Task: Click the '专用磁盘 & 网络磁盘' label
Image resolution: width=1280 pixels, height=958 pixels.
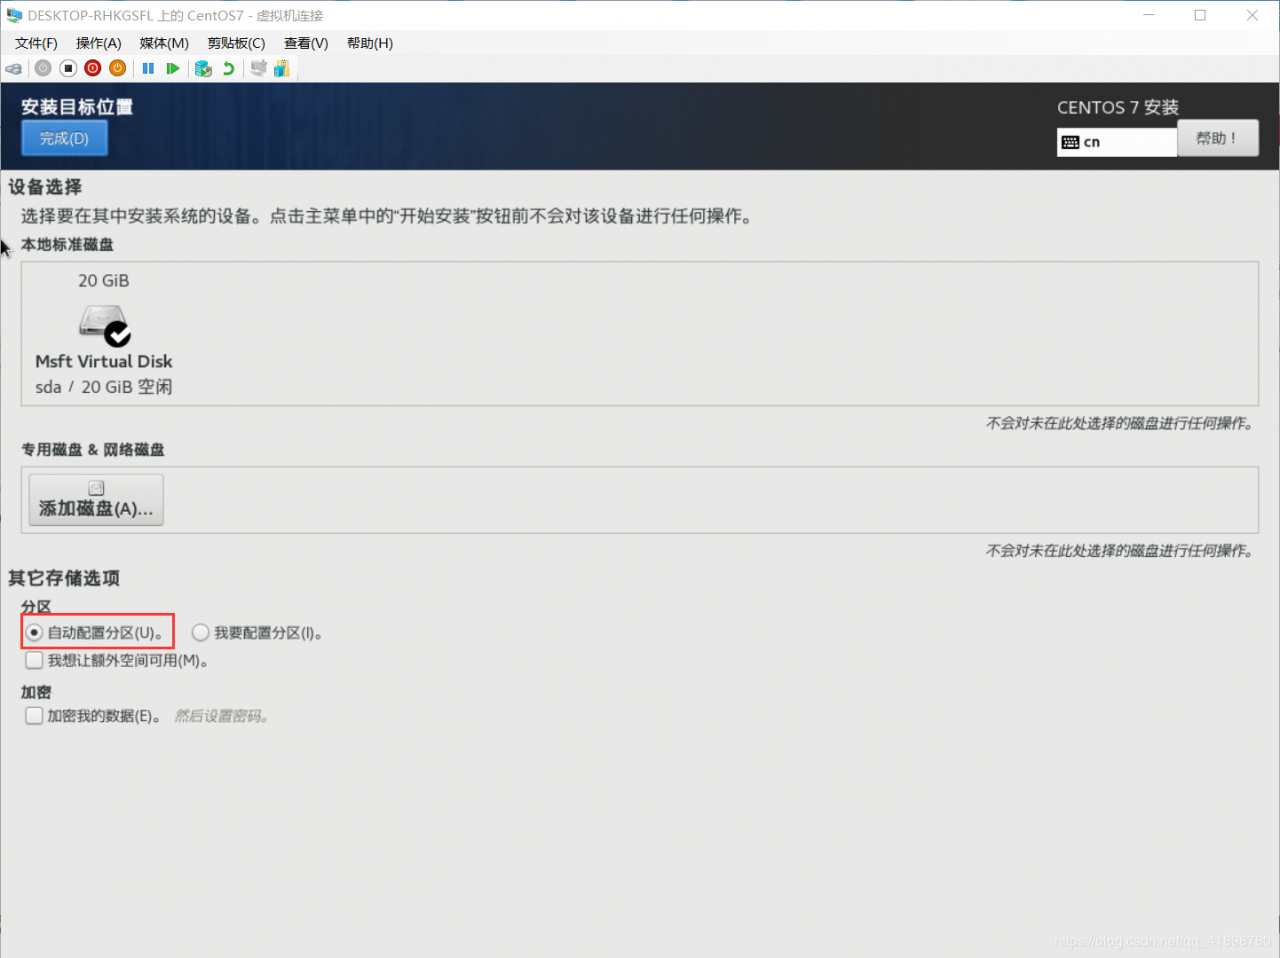Action: 93,450
